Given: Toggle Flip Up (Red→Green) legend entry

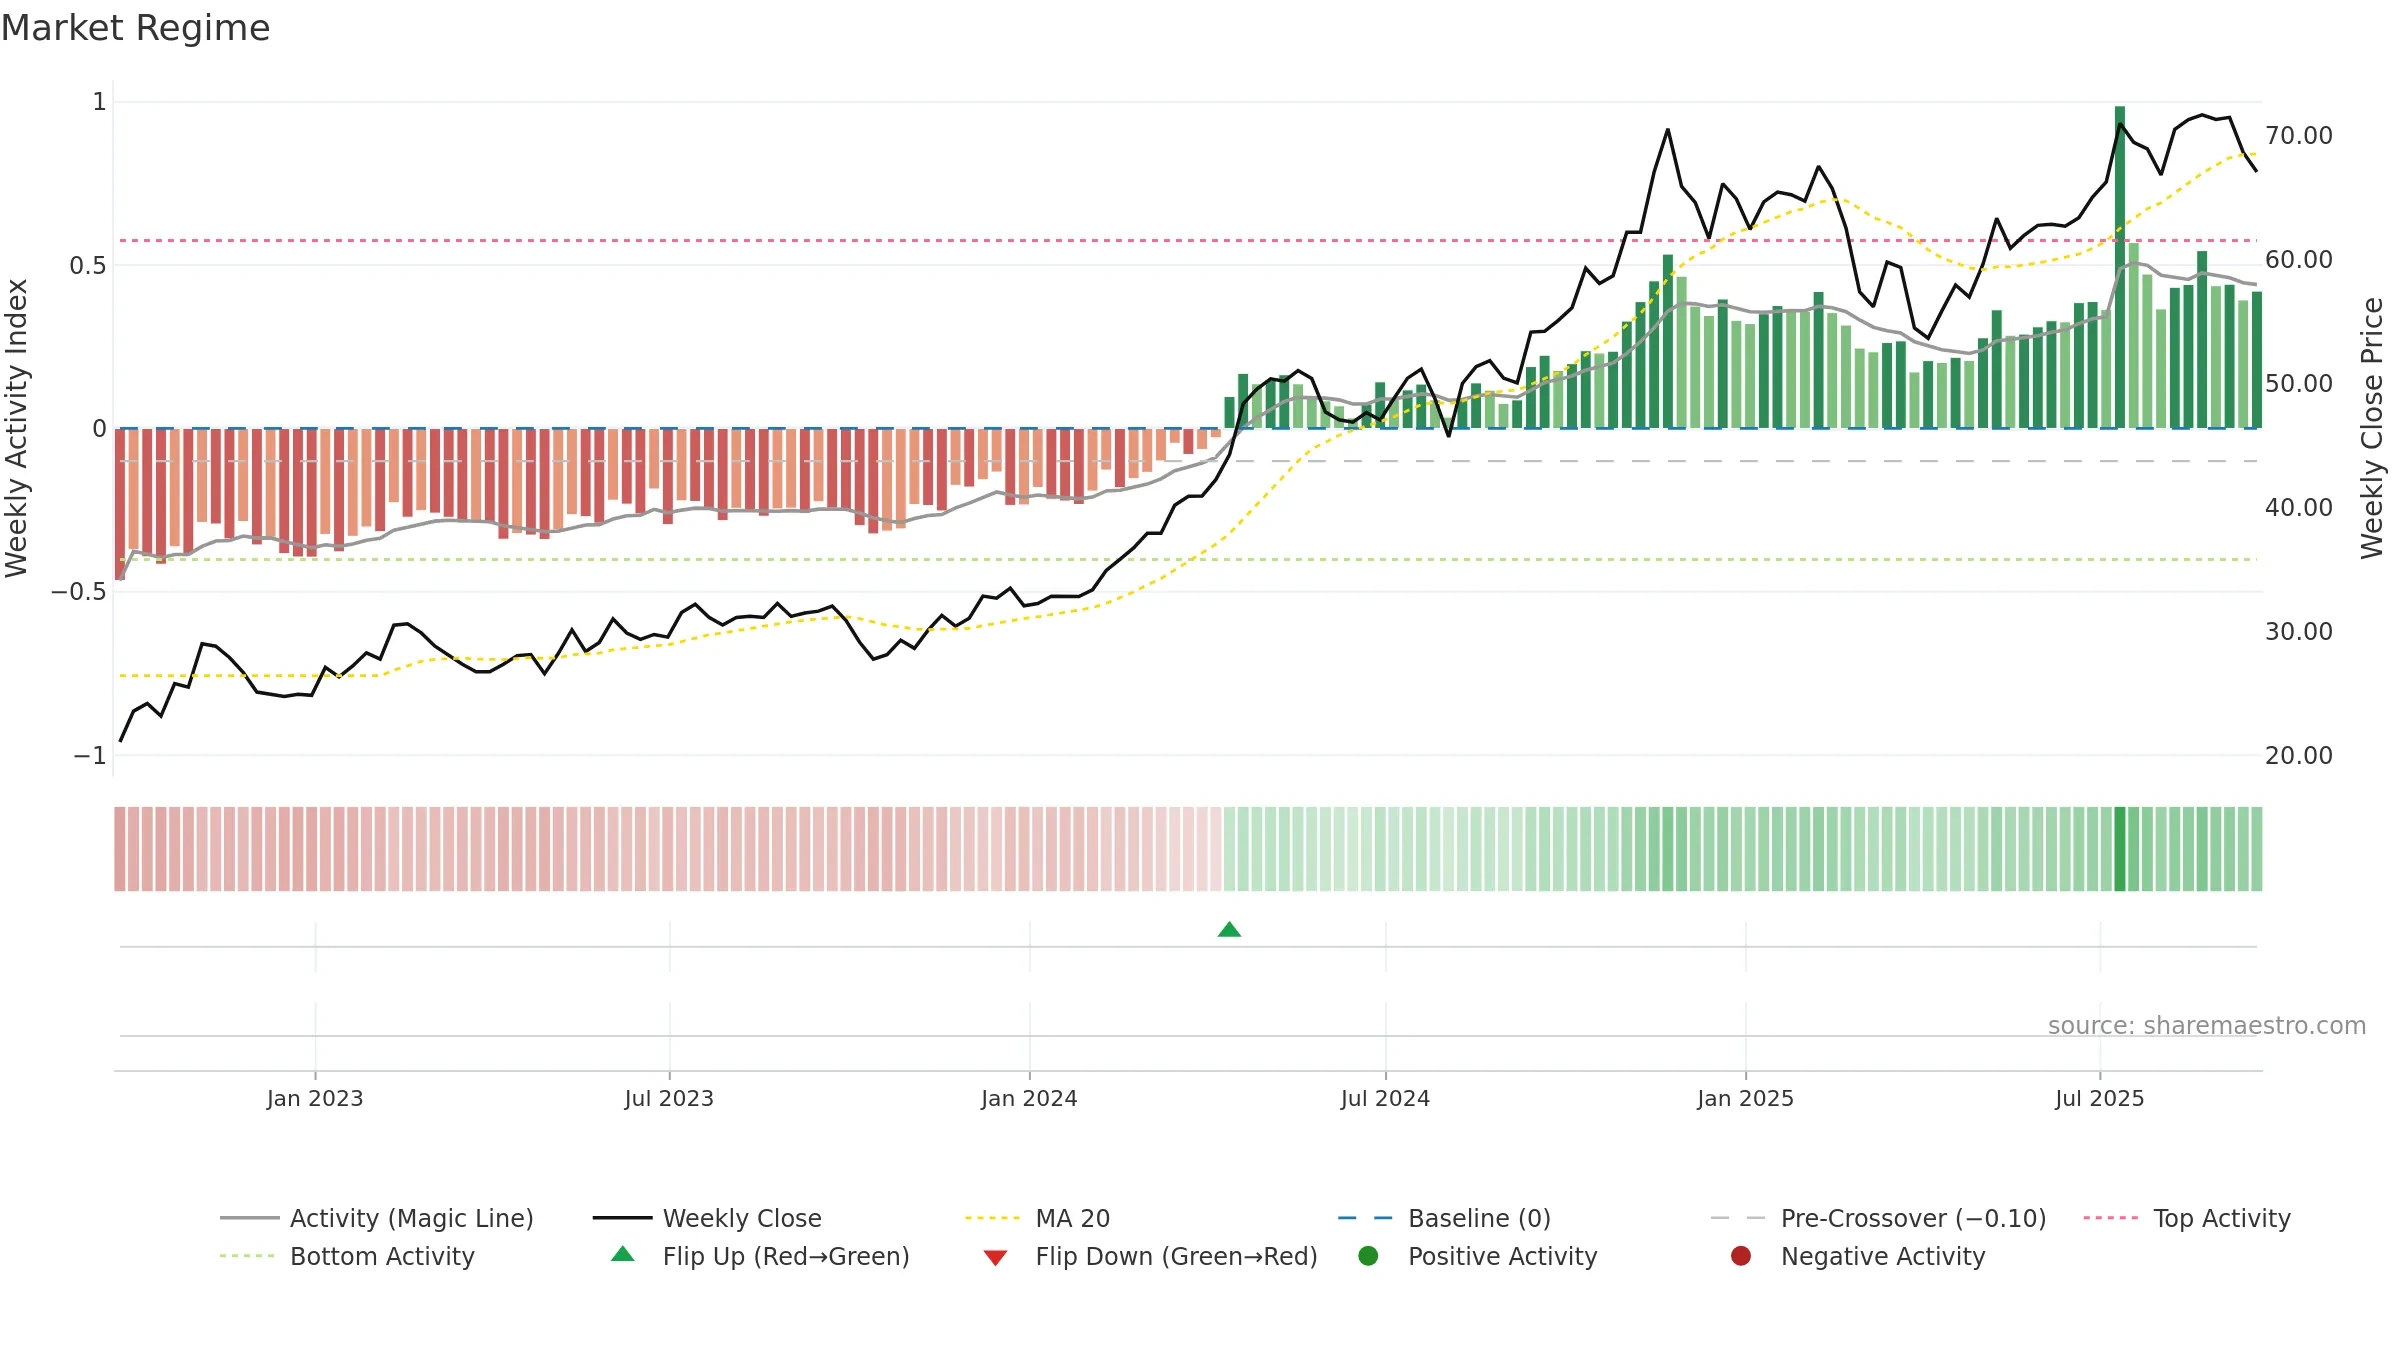Looking at the screenshot, I should (760, 1256).
